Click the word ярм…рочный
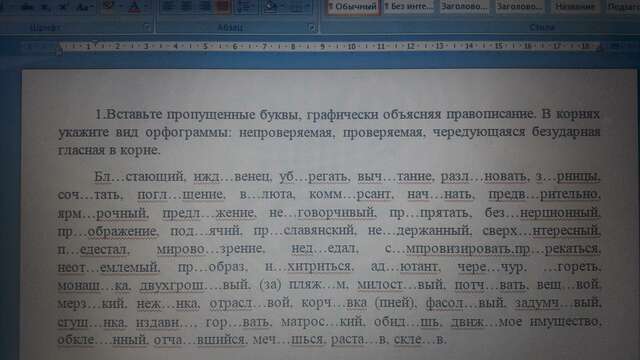This screenshot has width=640, height=360. coord(103,213)
